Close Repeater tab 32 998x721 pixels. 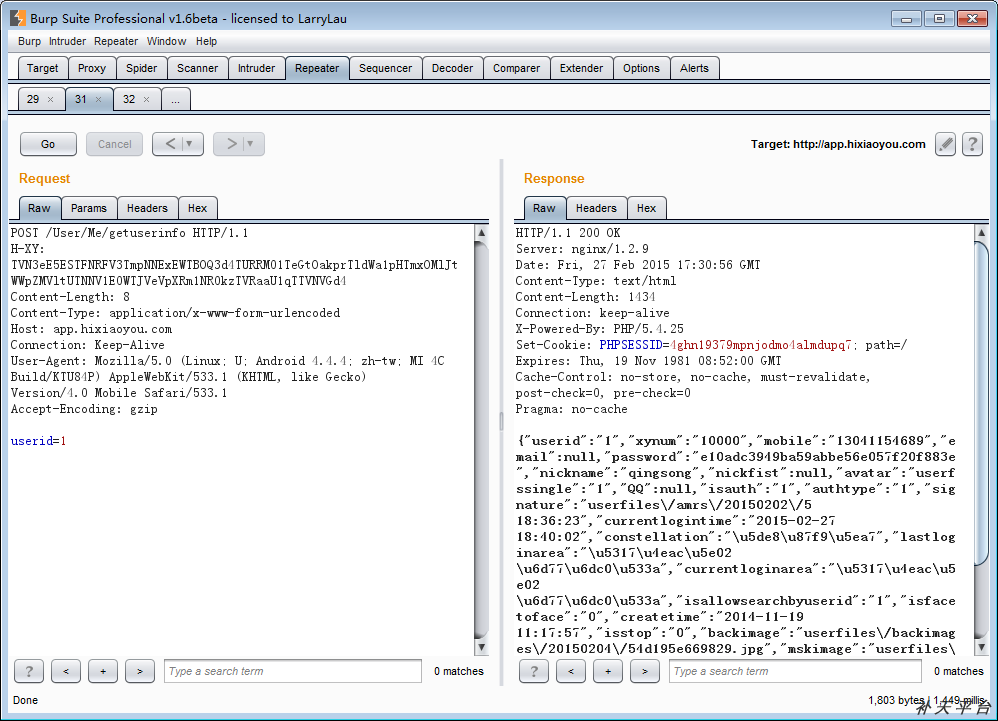[x=146, y=100]
